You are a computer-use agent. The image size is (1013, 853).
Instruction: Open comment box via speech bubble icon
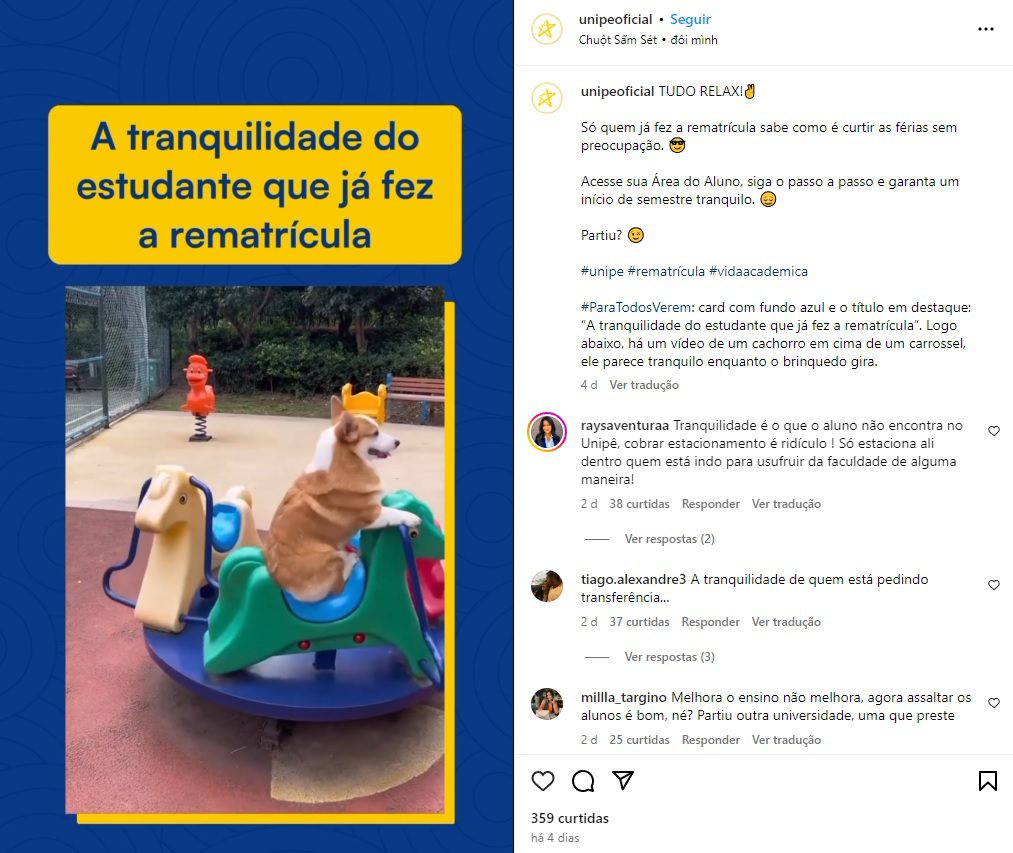583,781
